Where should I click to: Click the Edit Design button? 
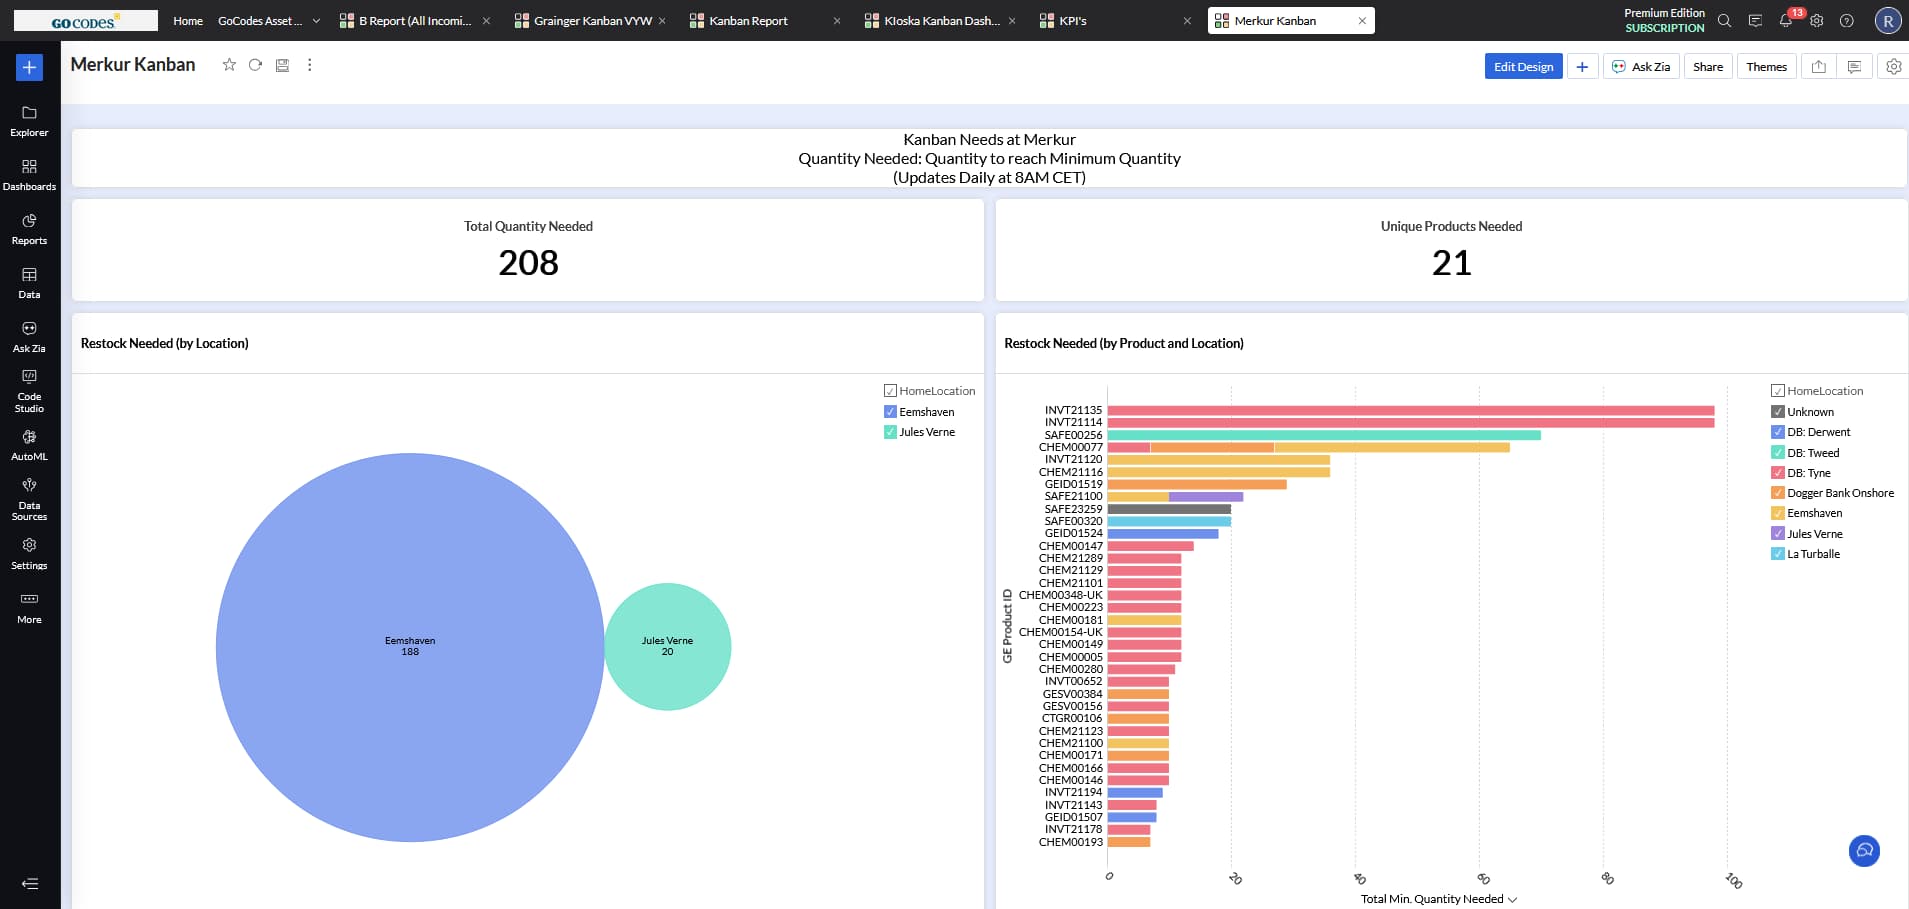coord(1523,67)
